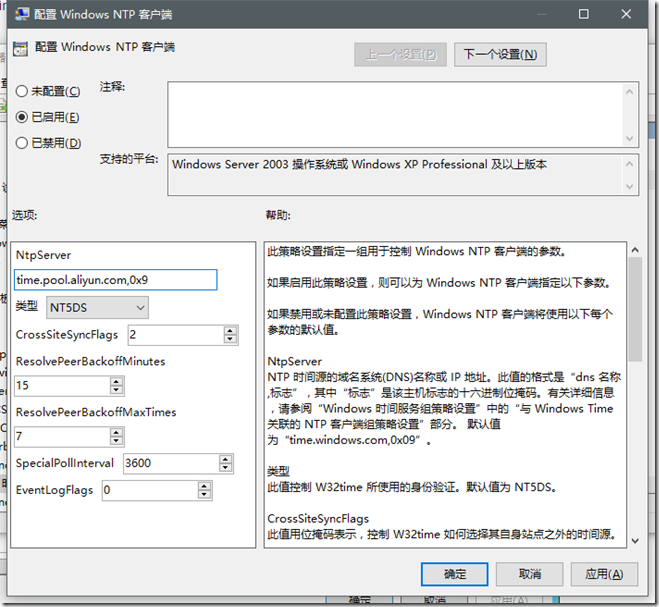Maximize the dialog window

click(583, 14)
